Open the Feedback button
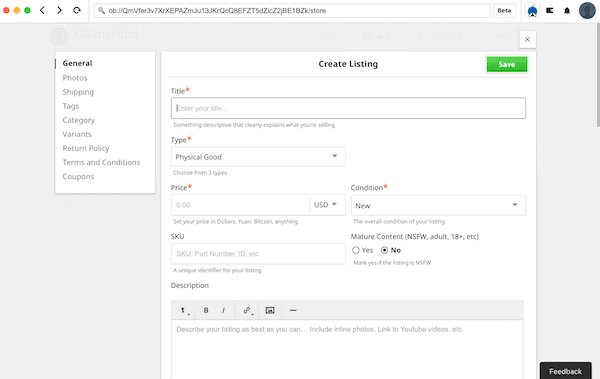Image resolution: width=600 pixels, height=379 pixels. (x=565, y=371)
